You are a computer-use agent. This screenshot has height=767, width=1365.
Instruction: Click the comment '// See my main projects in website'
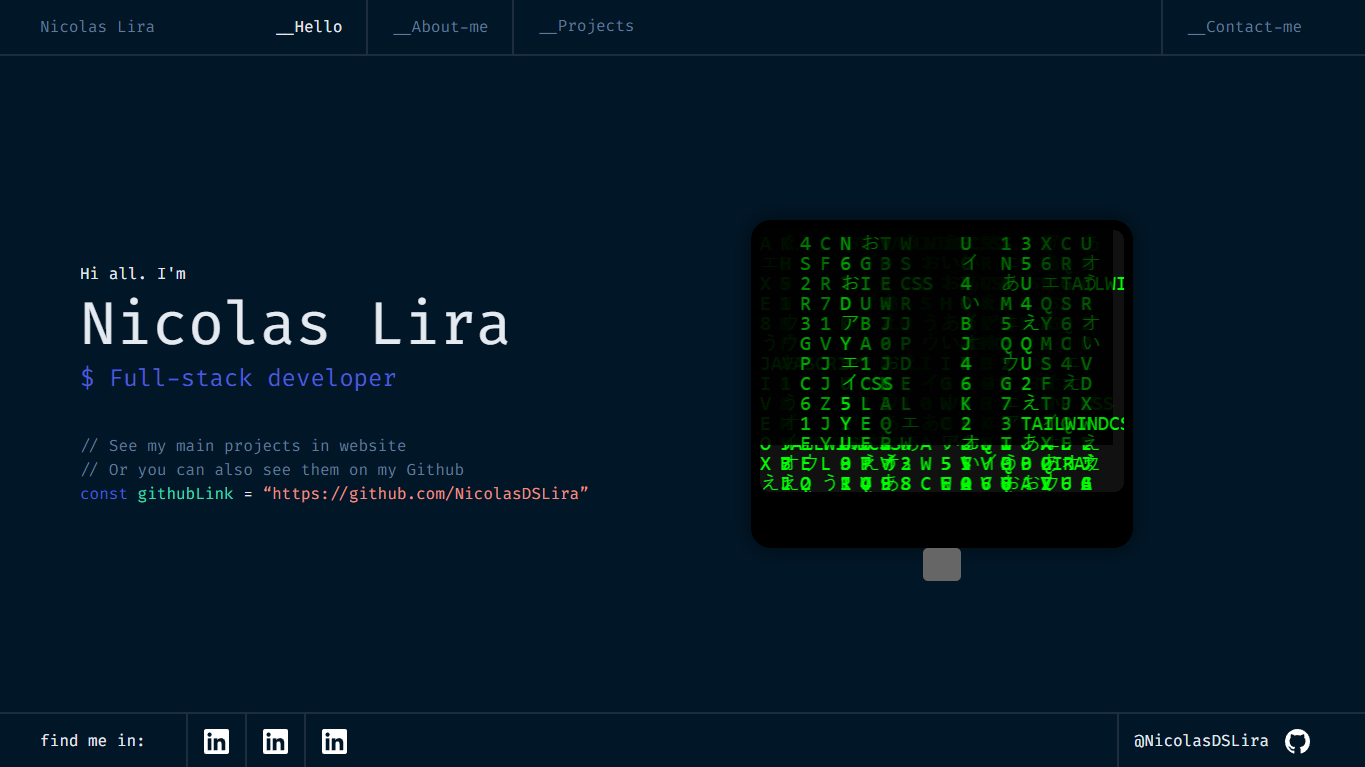pos(243,445)
